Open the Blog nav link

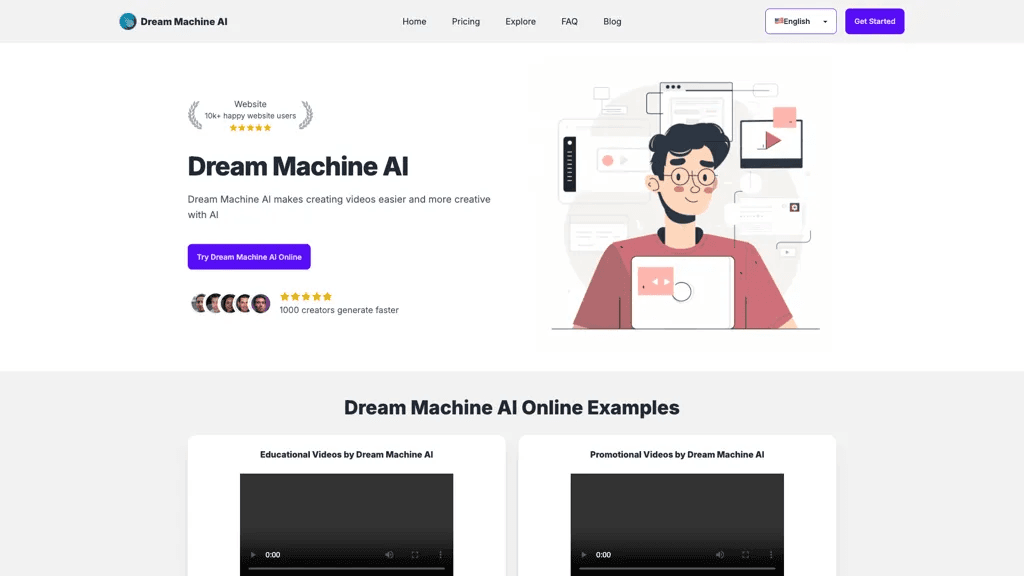pyautogui.click(x=612, y=22)
